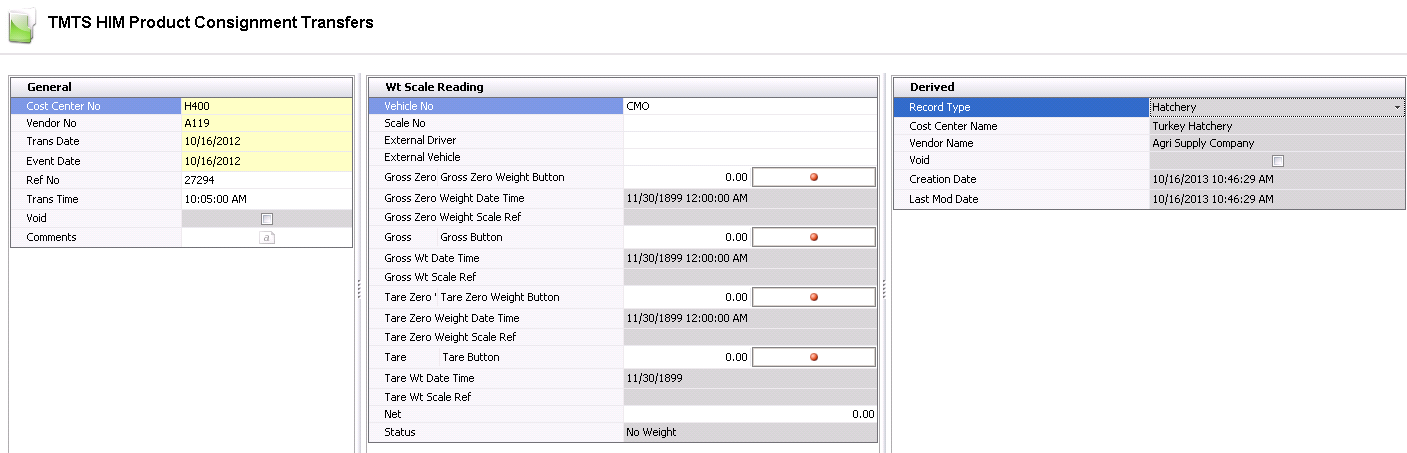Edit the Vehicle No field
Viewport: 1407px width, 453px height.
click(749, 106)
